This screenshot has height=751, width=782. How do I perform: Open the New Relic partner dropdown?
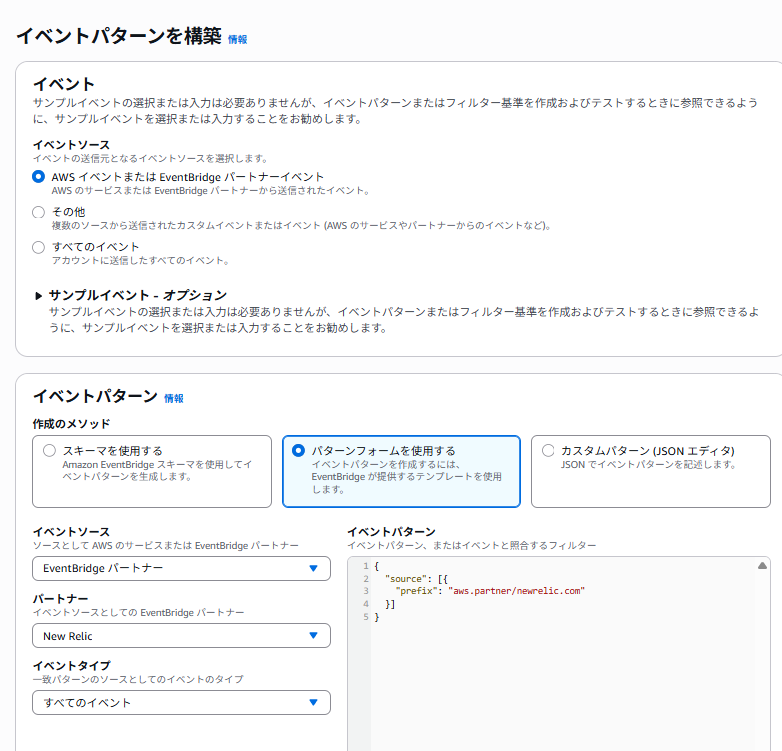pyautogui.click(x=181, y=635)
